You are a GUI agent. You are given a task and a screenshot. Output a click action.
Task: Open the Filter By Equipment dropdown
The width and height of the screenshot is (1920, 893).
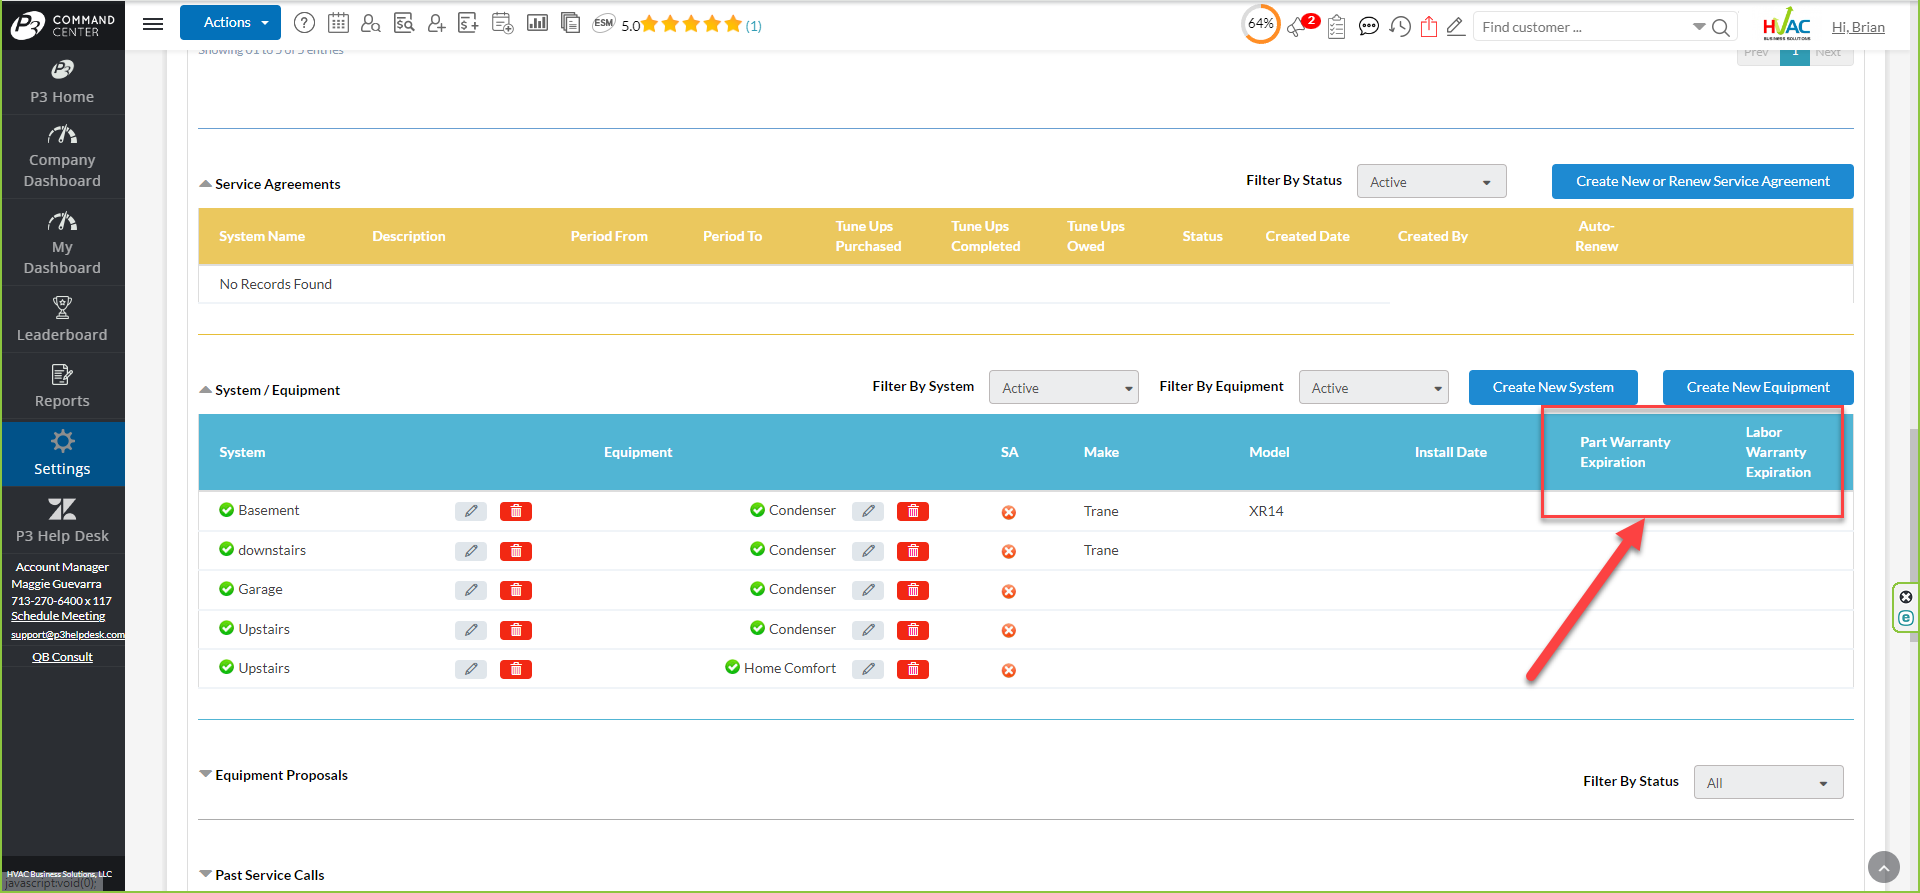(x=1374, y=388)
